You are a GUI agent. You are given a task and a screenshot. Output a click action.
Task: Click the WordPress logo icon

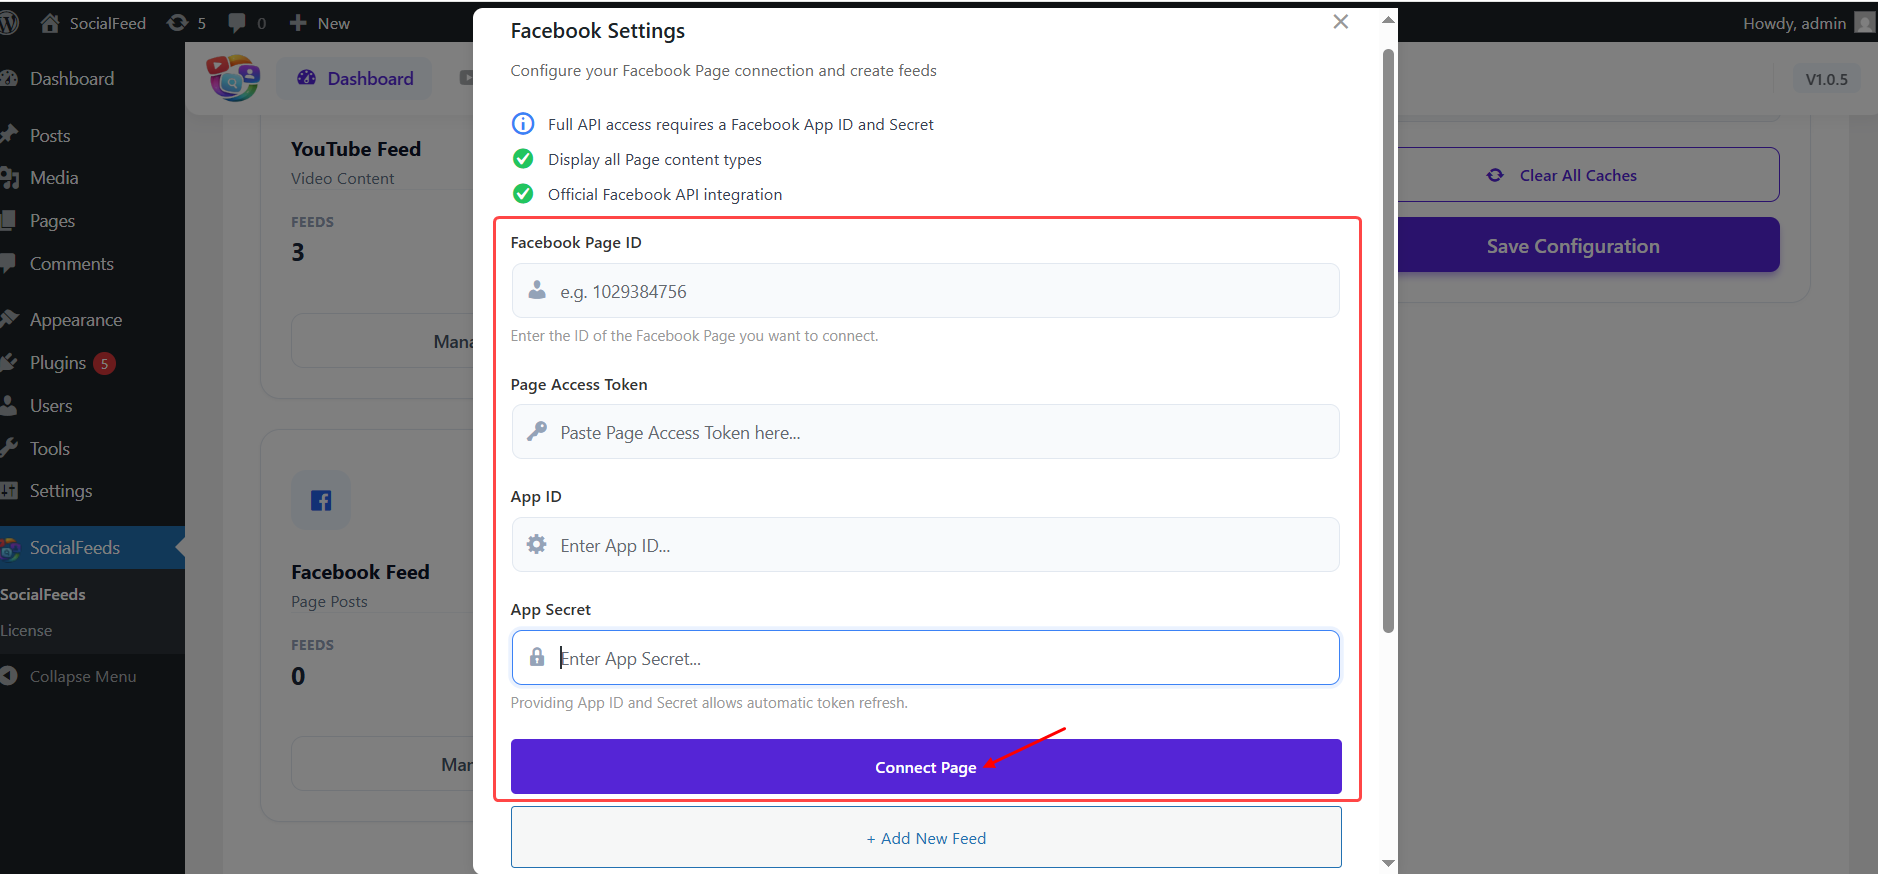[x=9, y=23]
